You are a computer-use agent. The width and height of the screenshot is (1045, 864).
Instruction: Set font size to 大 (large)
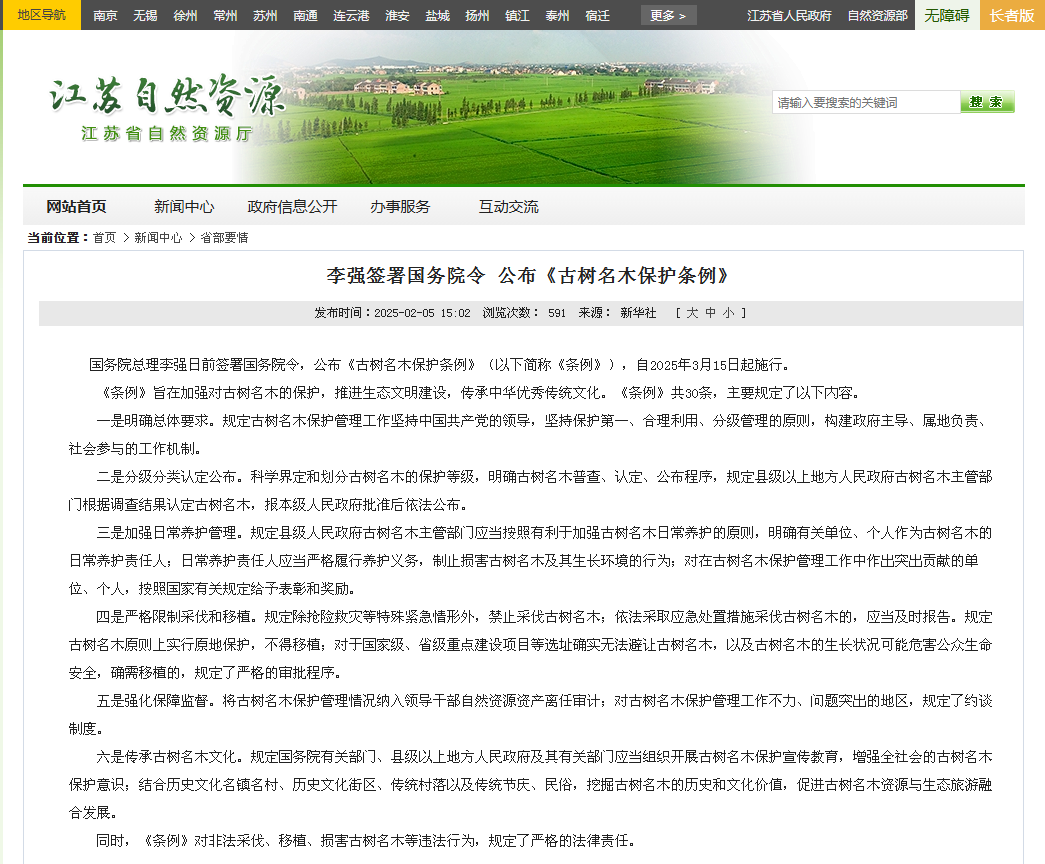[692, 313]
